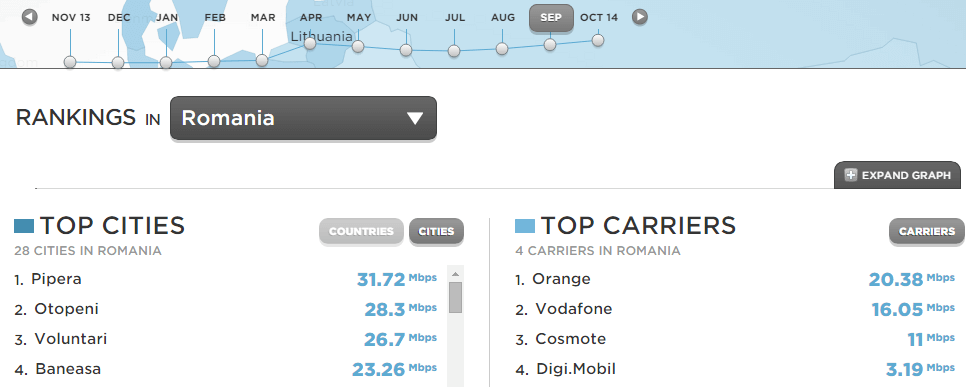Viewport: 966px width, 387px height.
Task: Click the 20.38 Mbps speed value
Action: (x=912, y=279)
